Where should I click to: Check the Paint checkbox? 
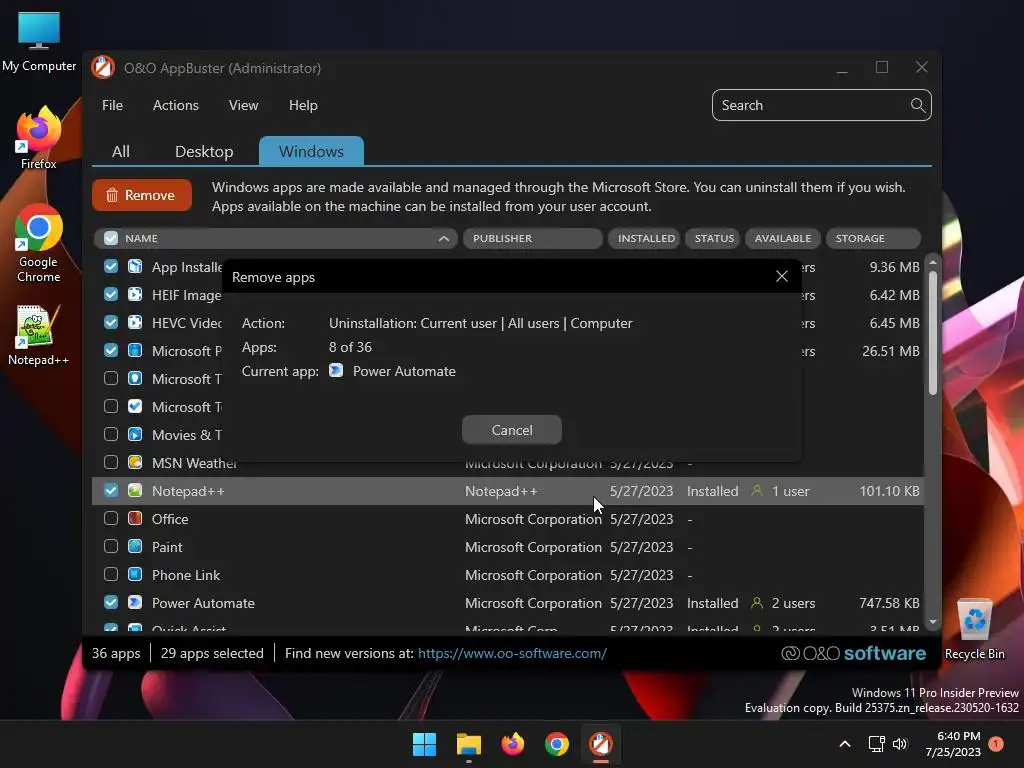point(111,547)
